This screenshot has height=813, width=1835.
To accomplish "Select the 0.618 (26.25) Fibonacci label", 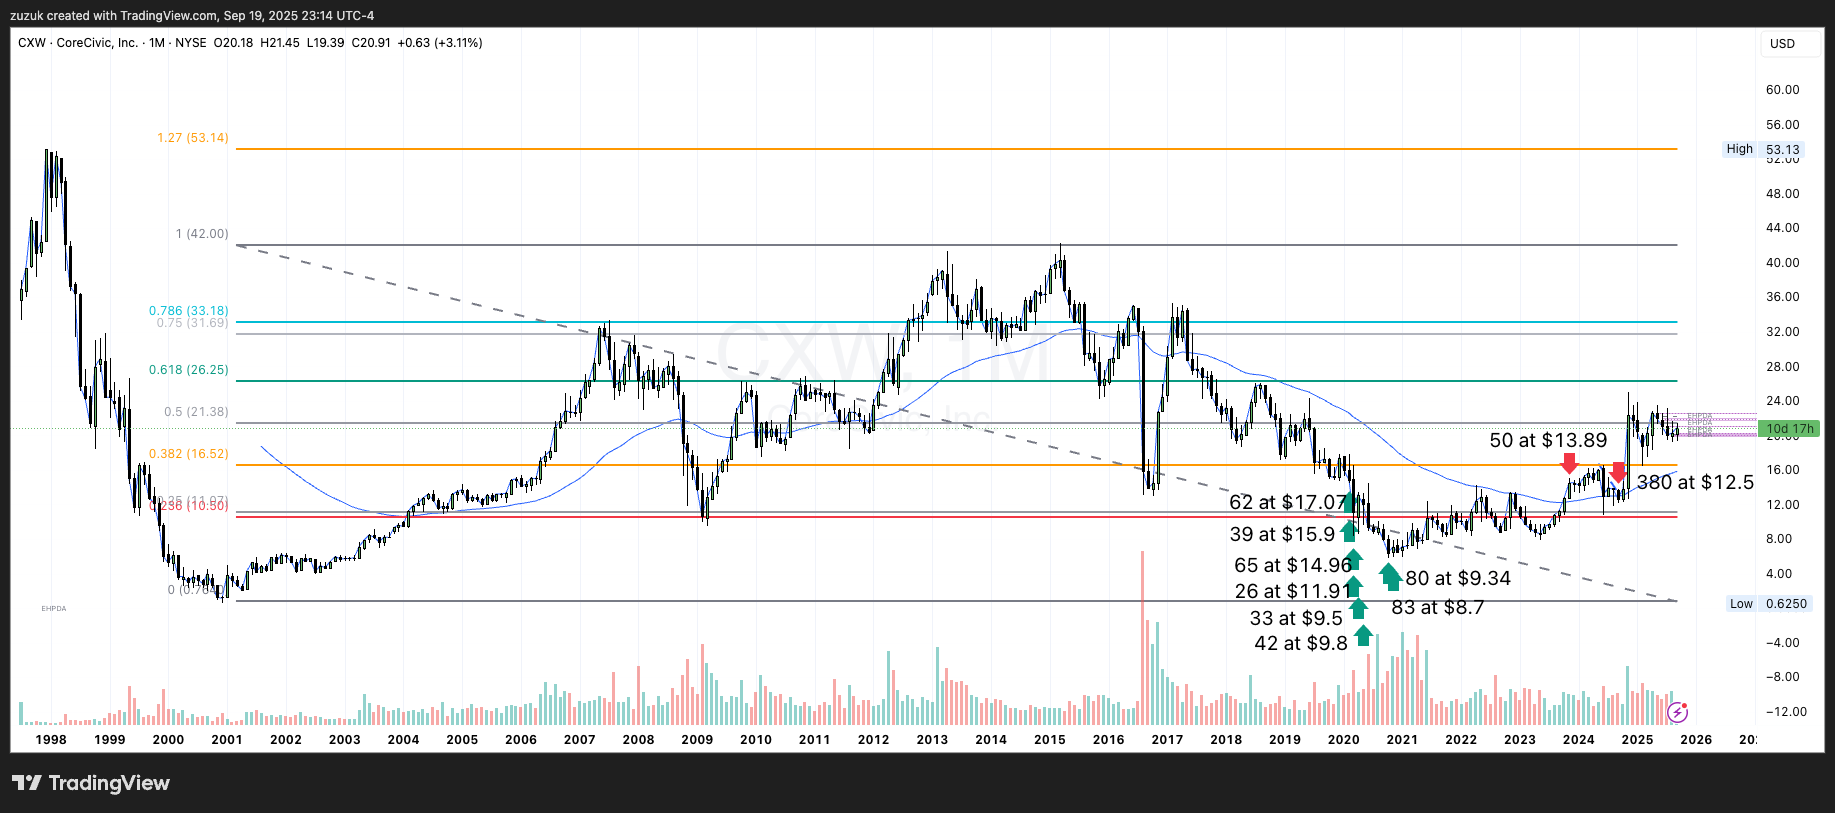I will point(188,370).
